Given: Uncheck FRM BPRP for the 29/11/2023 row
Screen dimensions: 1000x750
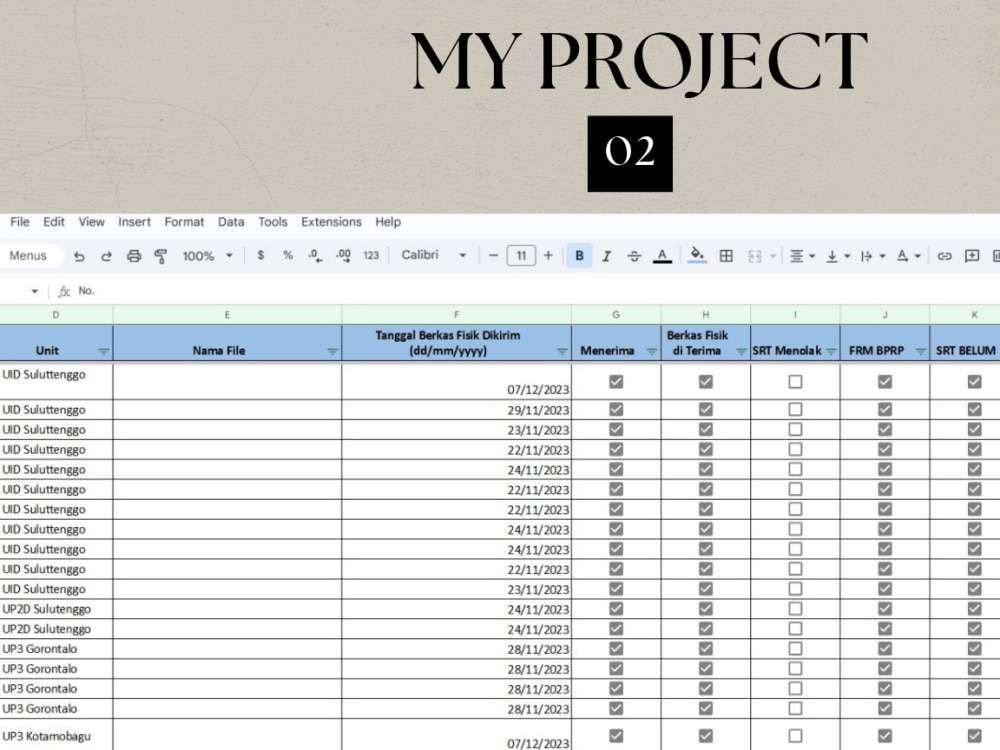Looking at the screenshot, I should click(x=885, y=409).
